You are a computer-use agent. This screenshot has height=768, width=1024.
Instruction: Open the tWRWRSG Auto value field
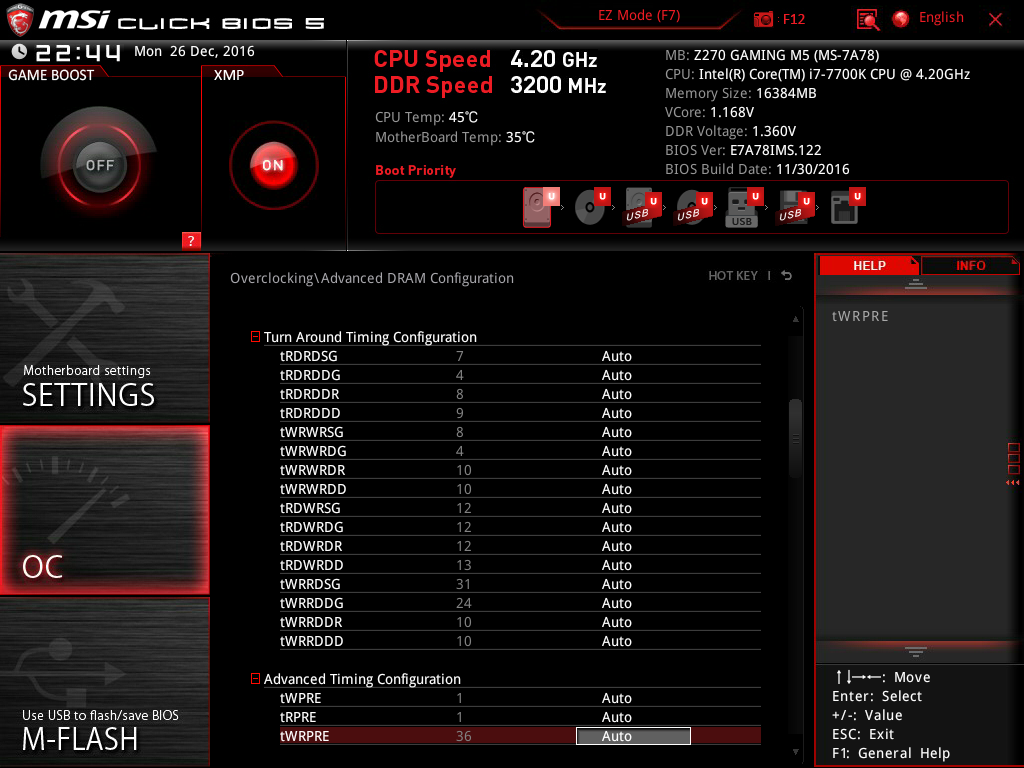point(616,432)
